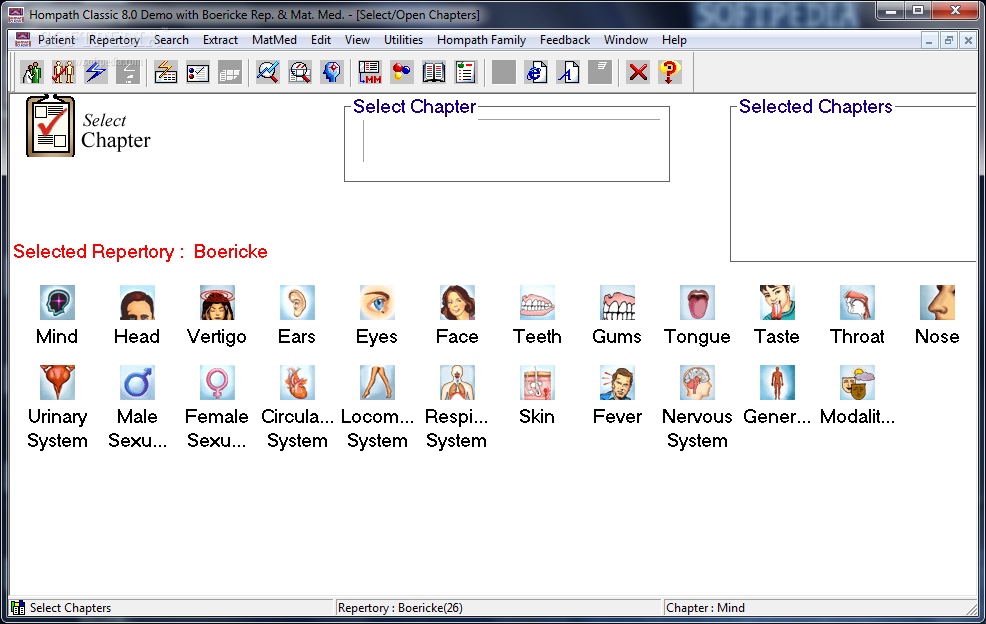Click 'Chapter : Mind' in status bar
Viewport: 986px width, 624px height.
point(705,608)
